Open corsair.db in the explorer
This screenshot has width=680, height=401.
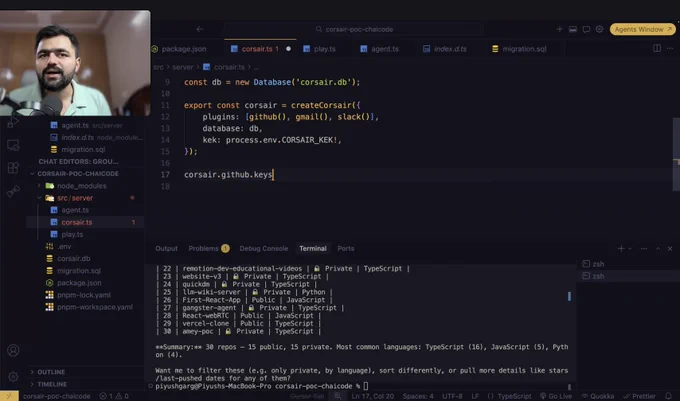click(x=86, y=258)
